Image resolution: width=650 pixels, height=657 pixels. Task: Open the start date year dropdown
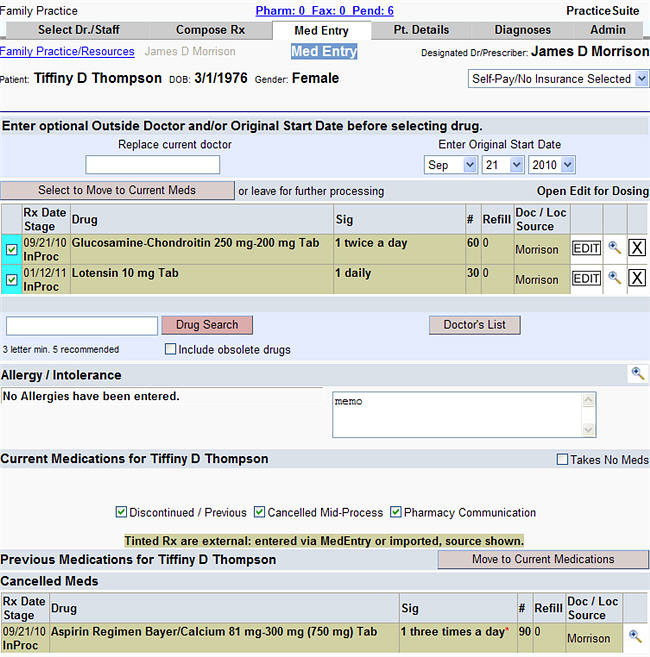552,165
